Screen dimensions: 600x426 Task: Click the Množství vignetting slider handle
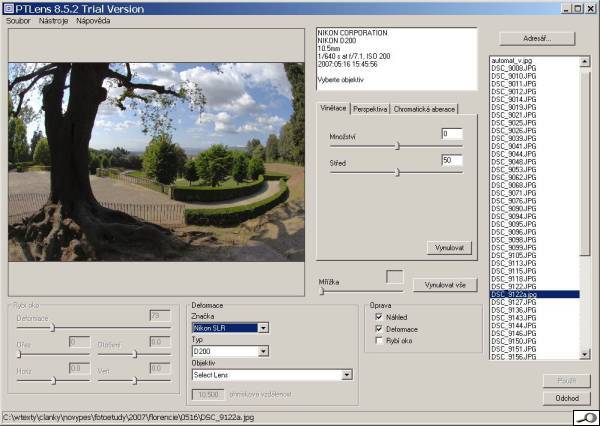pyautogui.click(x=397, y=145)
